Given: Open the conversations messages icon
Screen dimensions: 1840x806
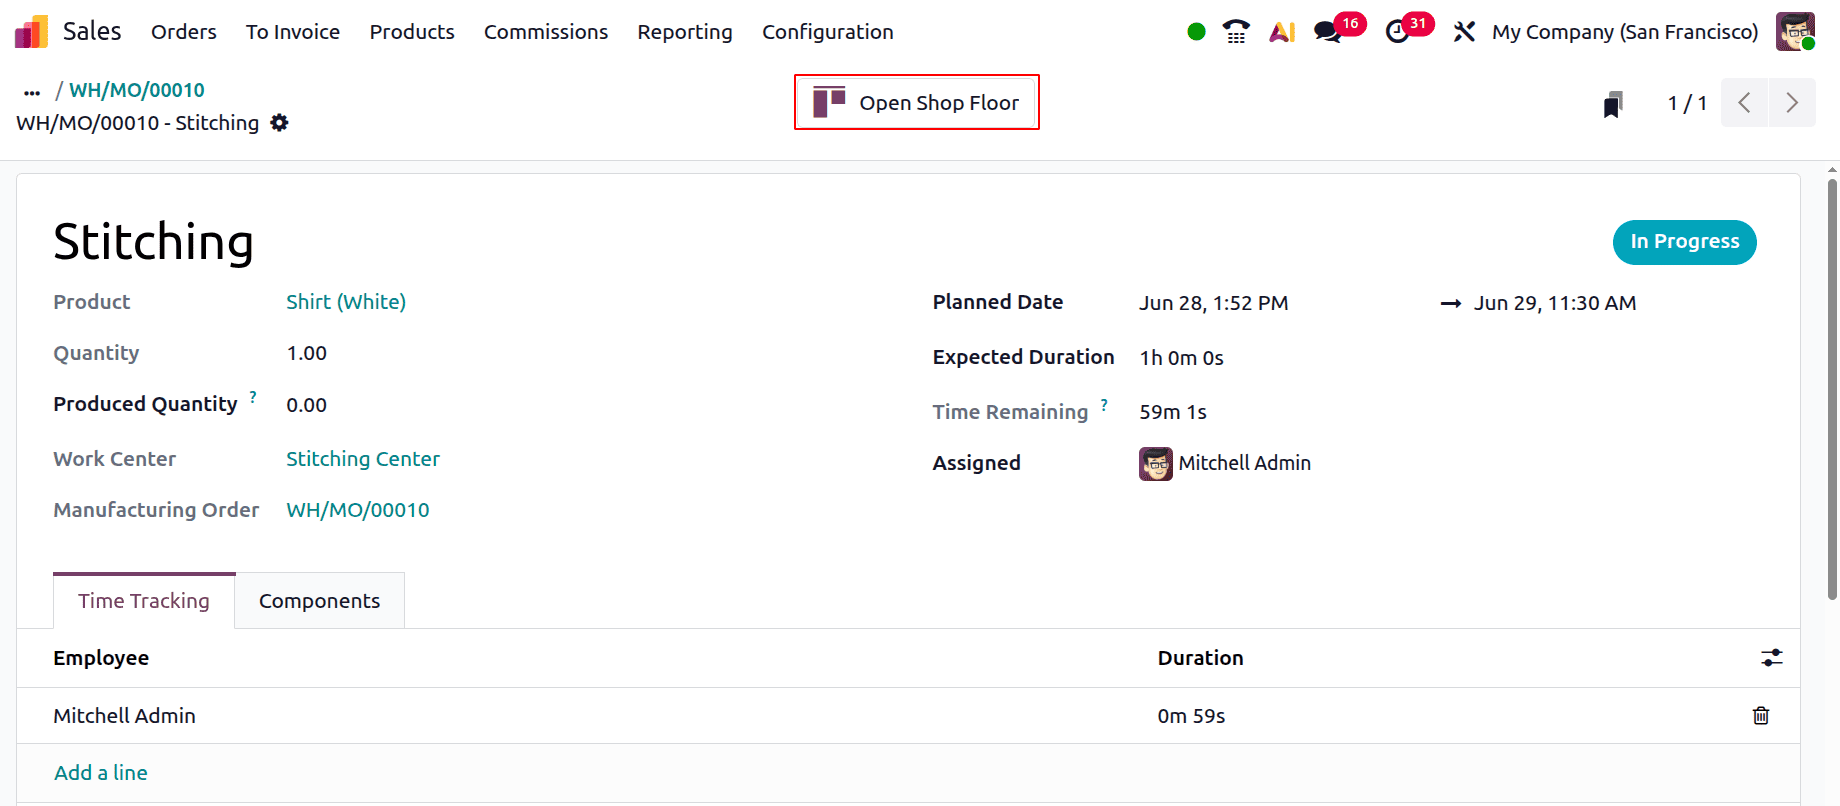Looking at the screenshot, I should coord(1328,32).
